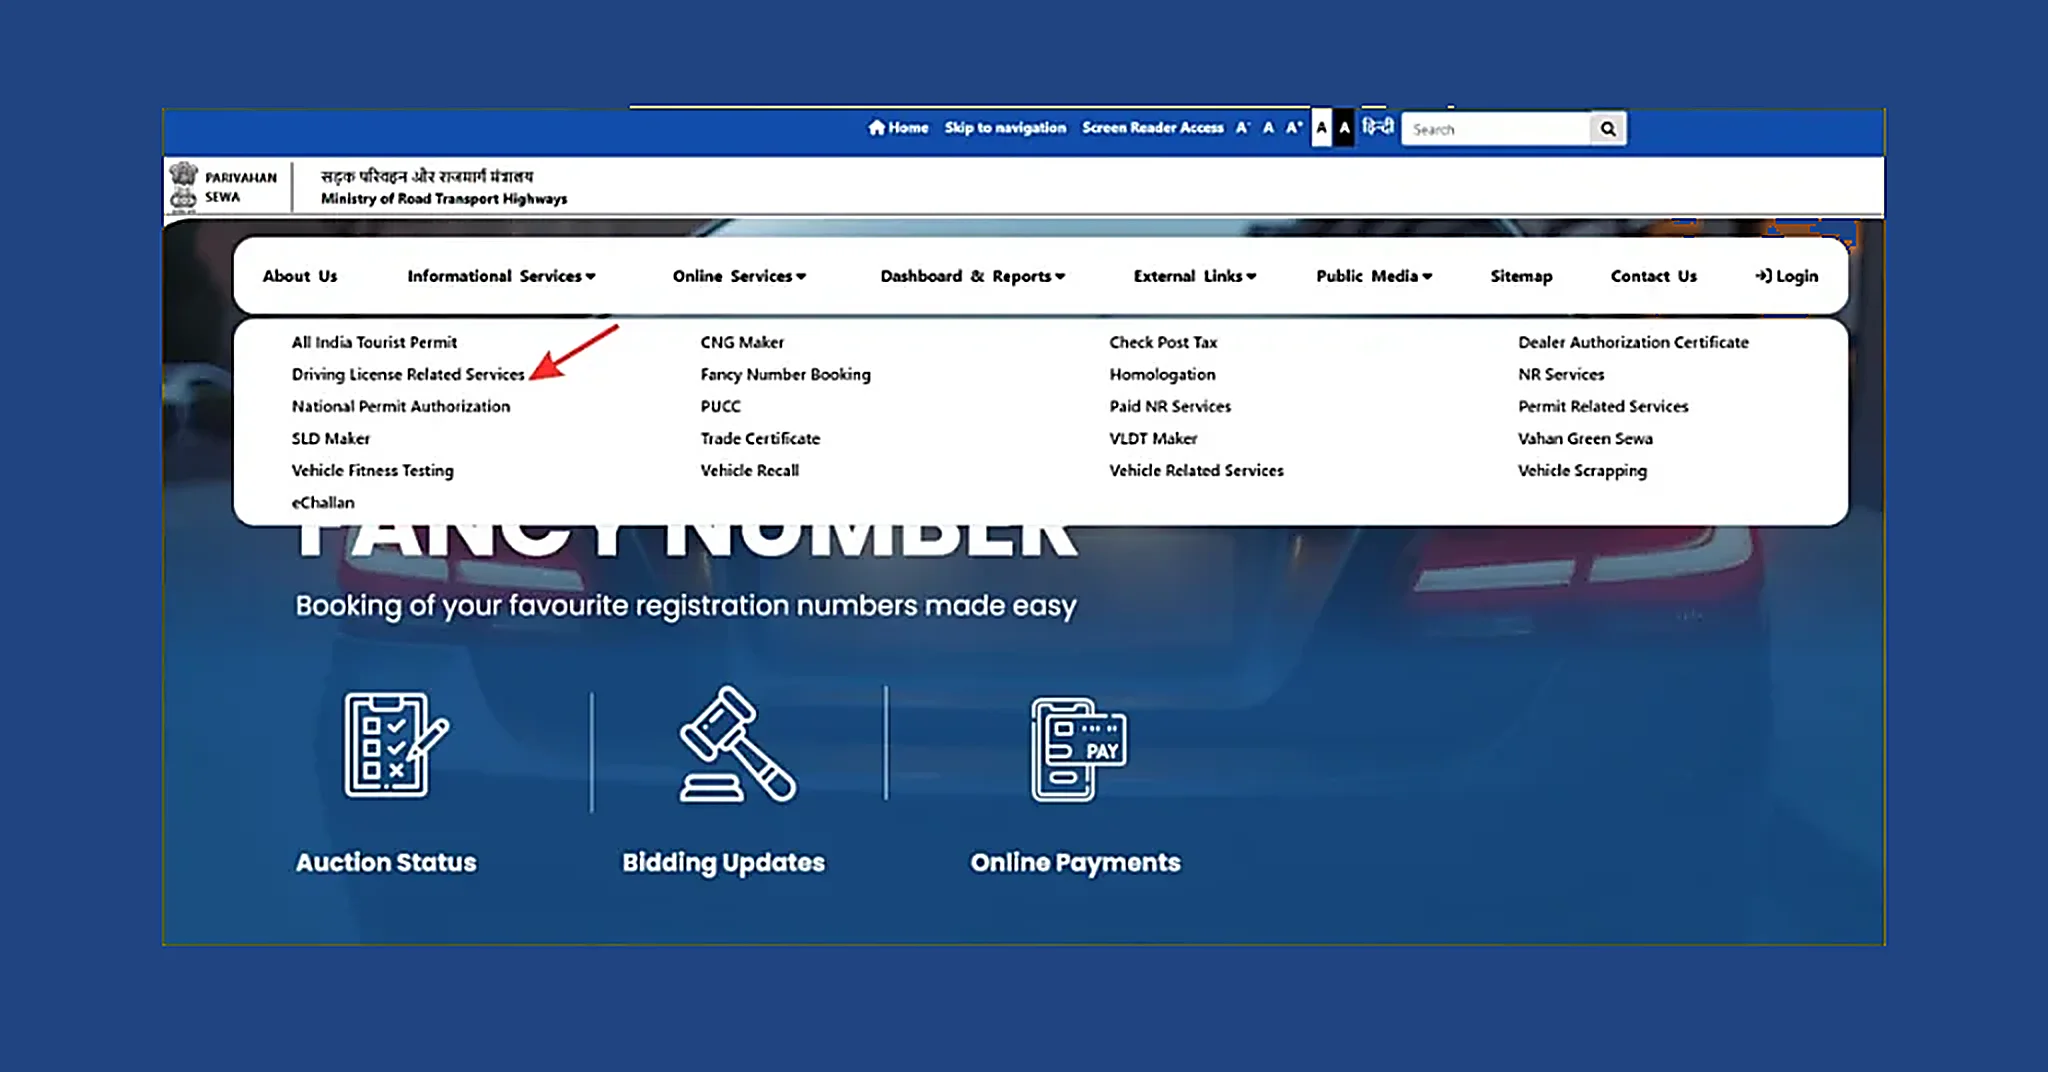Reset font to normal size A

[1268, 128]
